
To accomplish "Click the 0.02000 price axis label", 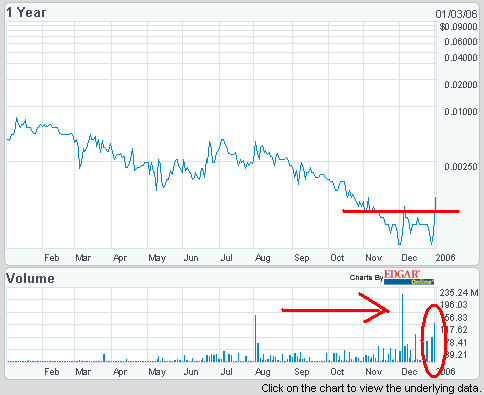I will coord(461,85).
